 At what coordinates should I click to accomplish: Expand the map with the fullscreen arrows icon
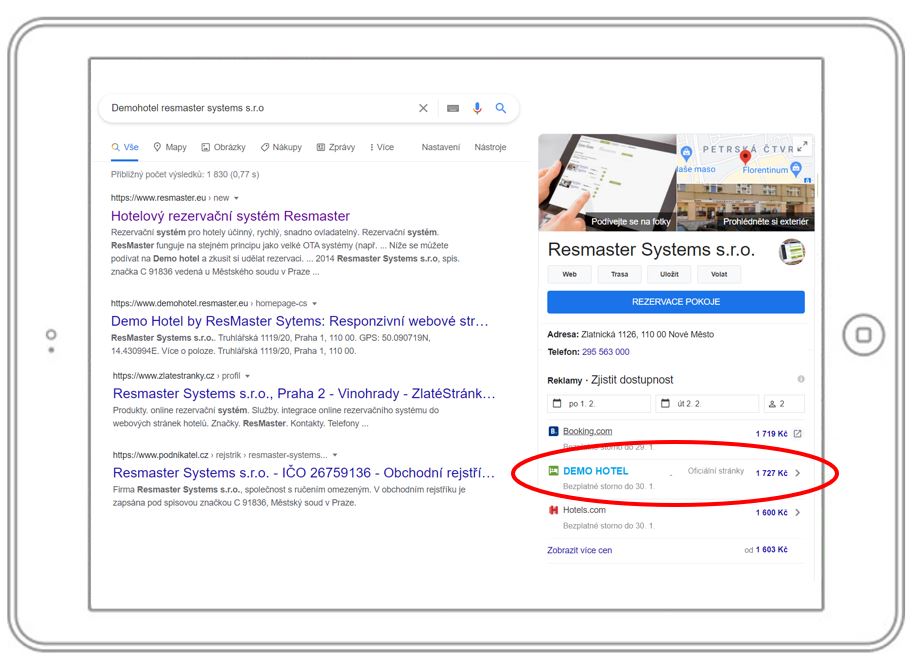point(802,146)
